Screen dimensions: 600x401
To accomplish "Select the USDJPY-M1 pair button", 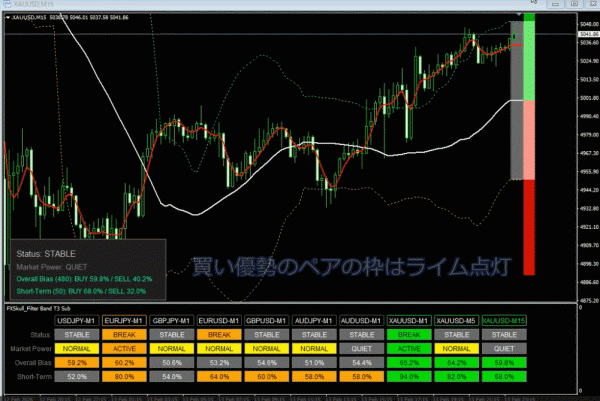I will click(76, 319).
